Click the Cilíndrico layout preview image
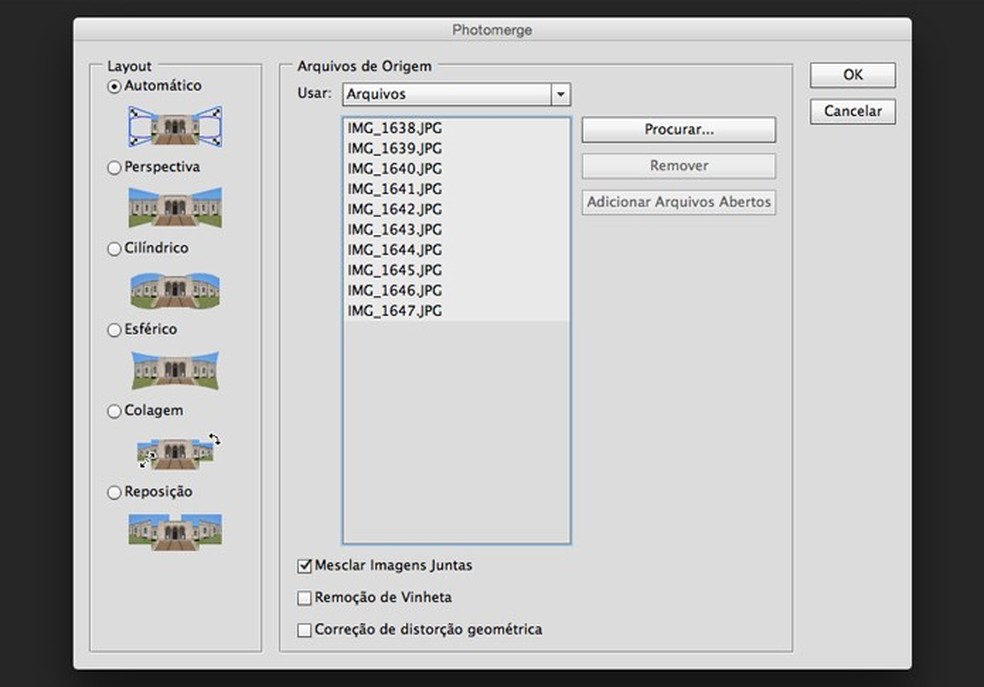This screenshot has height=687, width=984. pos(175,290)
